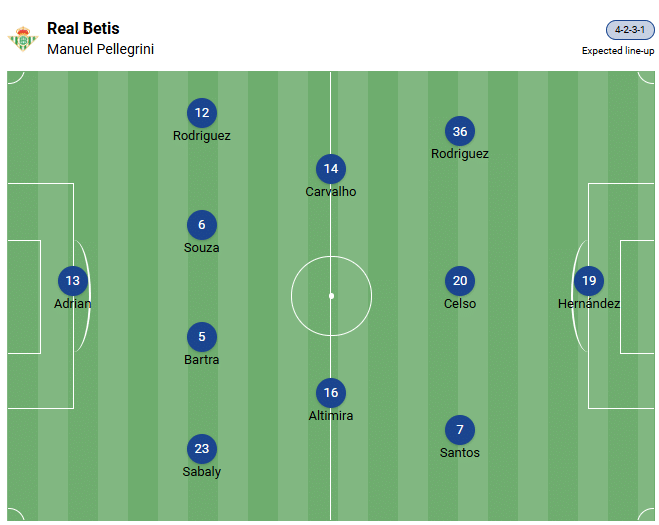Image resolution: width=659 pixels, height=525 pixels.
Task: Select the number 20 Celso marker
Action: 460,281
